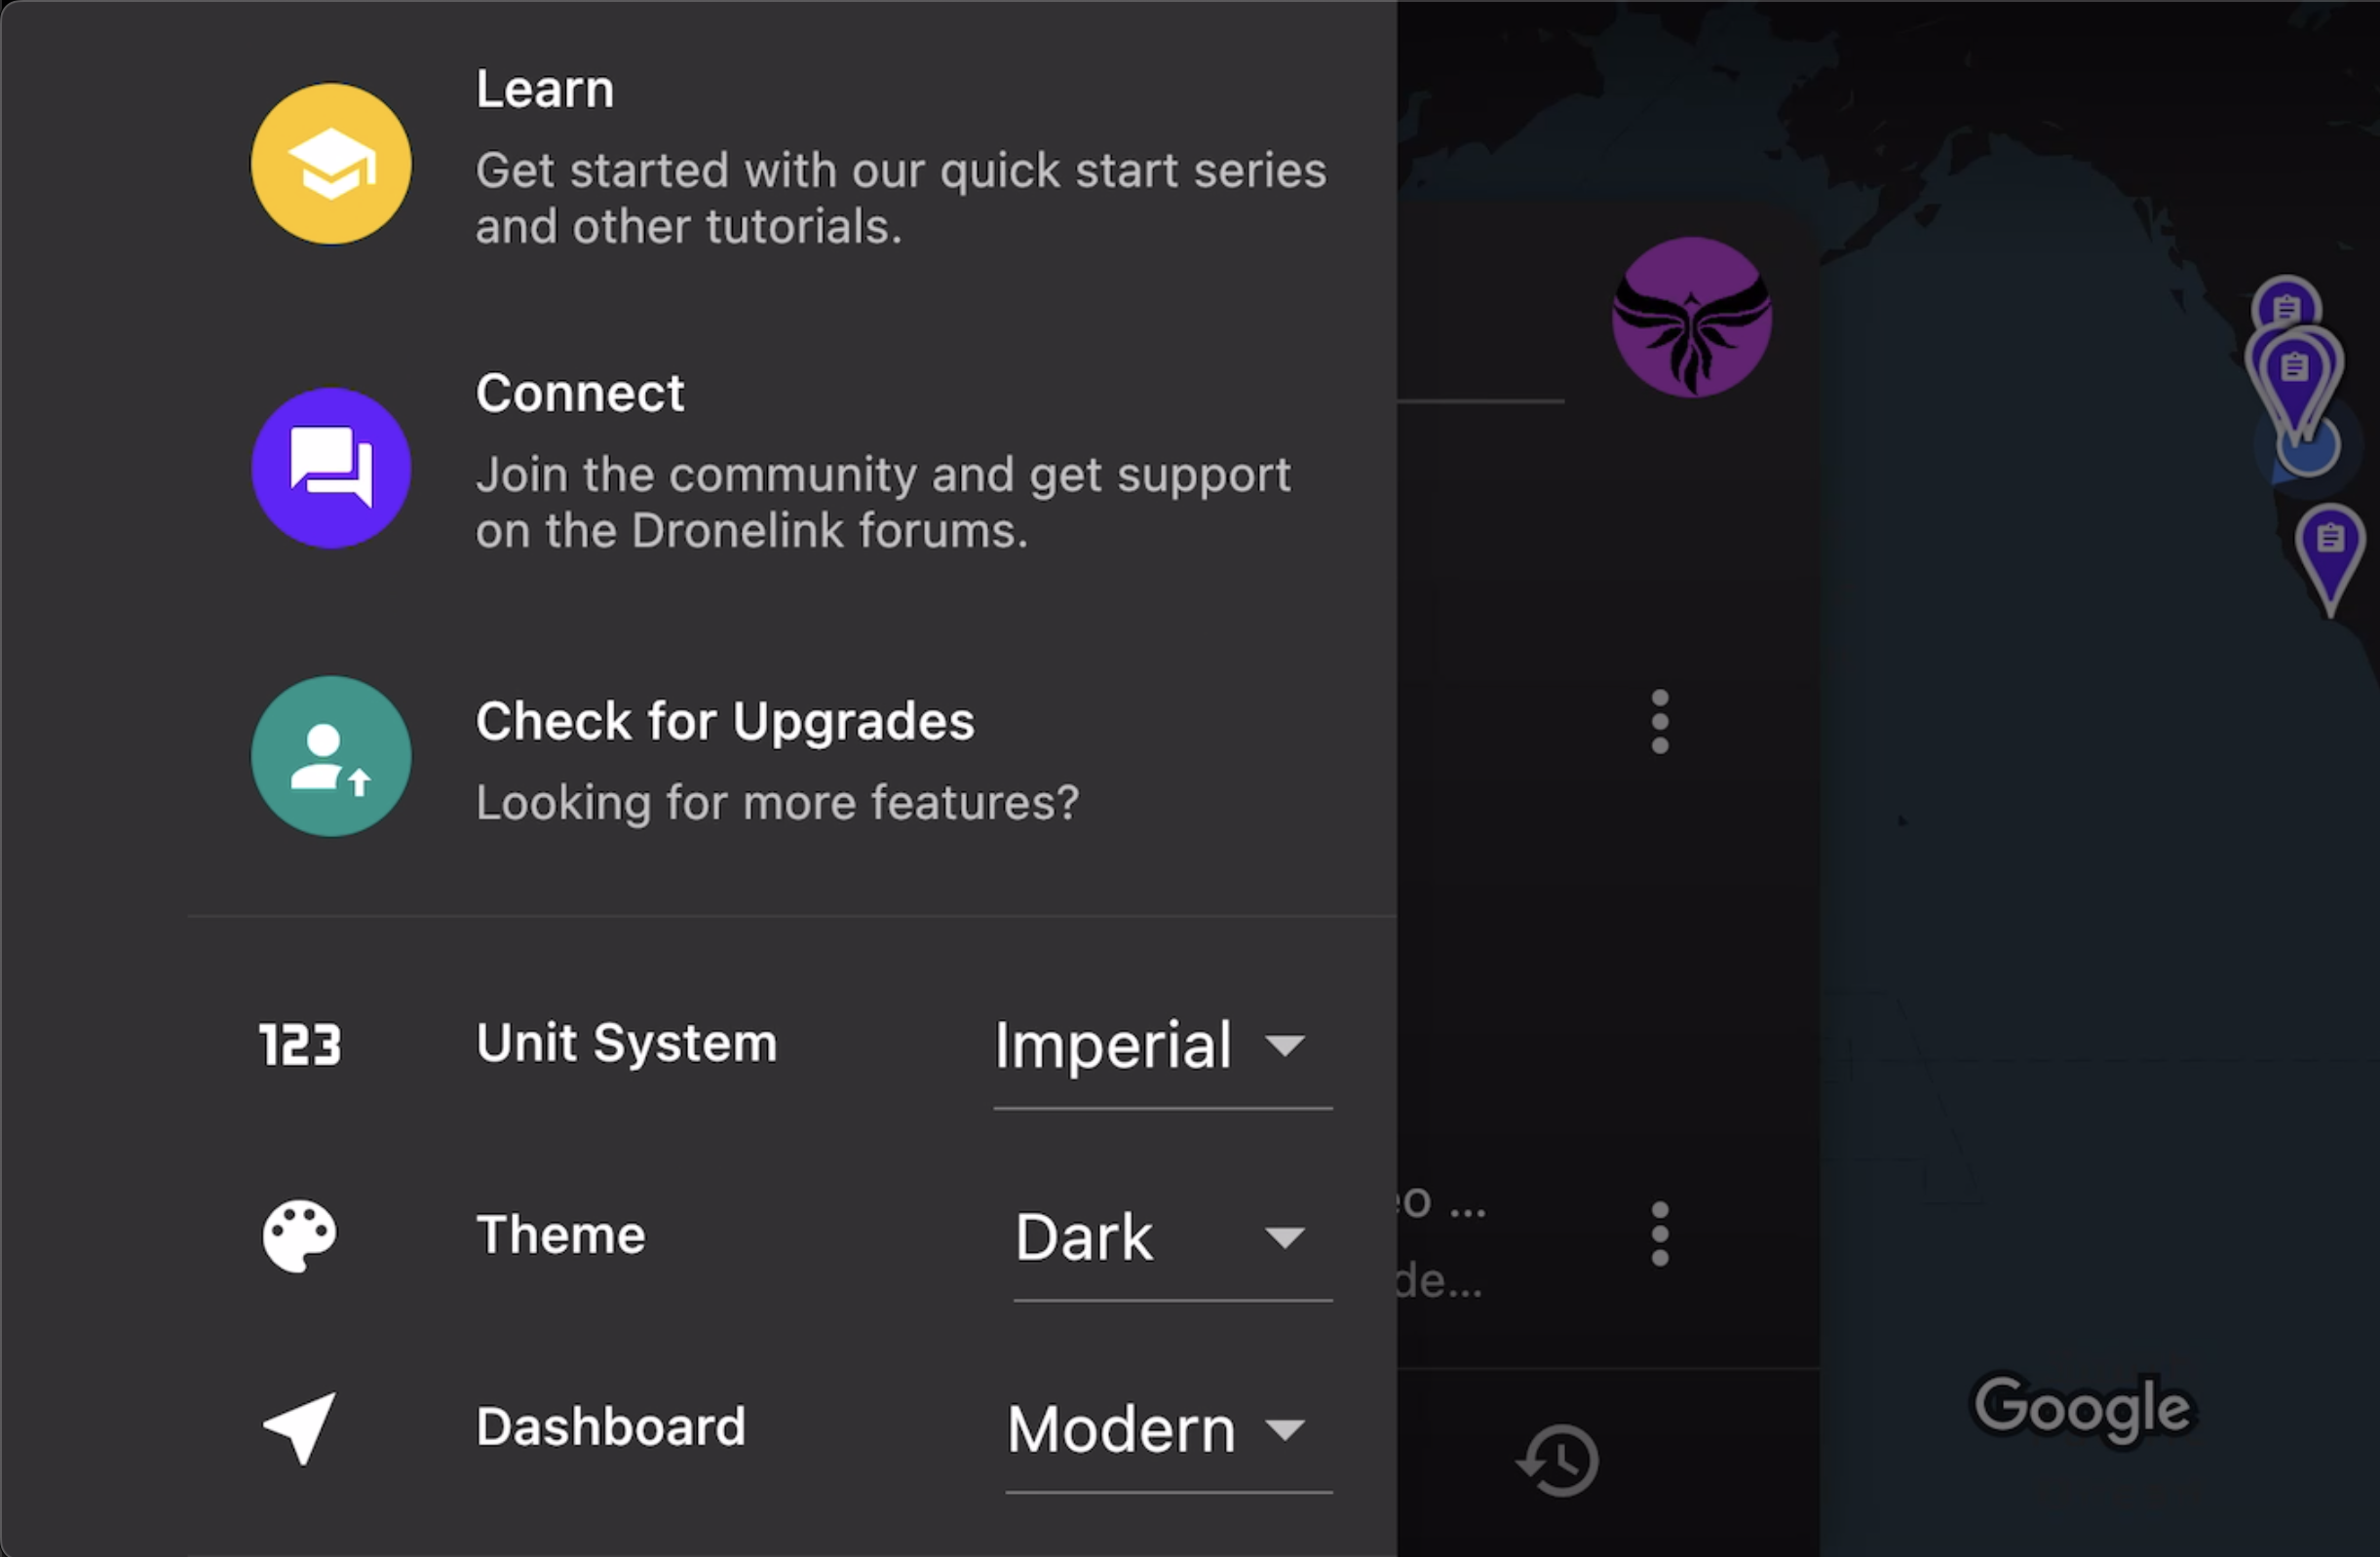The height and width of the screenshot is (1557, 2380).
Task: Select the Check for Upgrades title
Action: click(725, 722)
